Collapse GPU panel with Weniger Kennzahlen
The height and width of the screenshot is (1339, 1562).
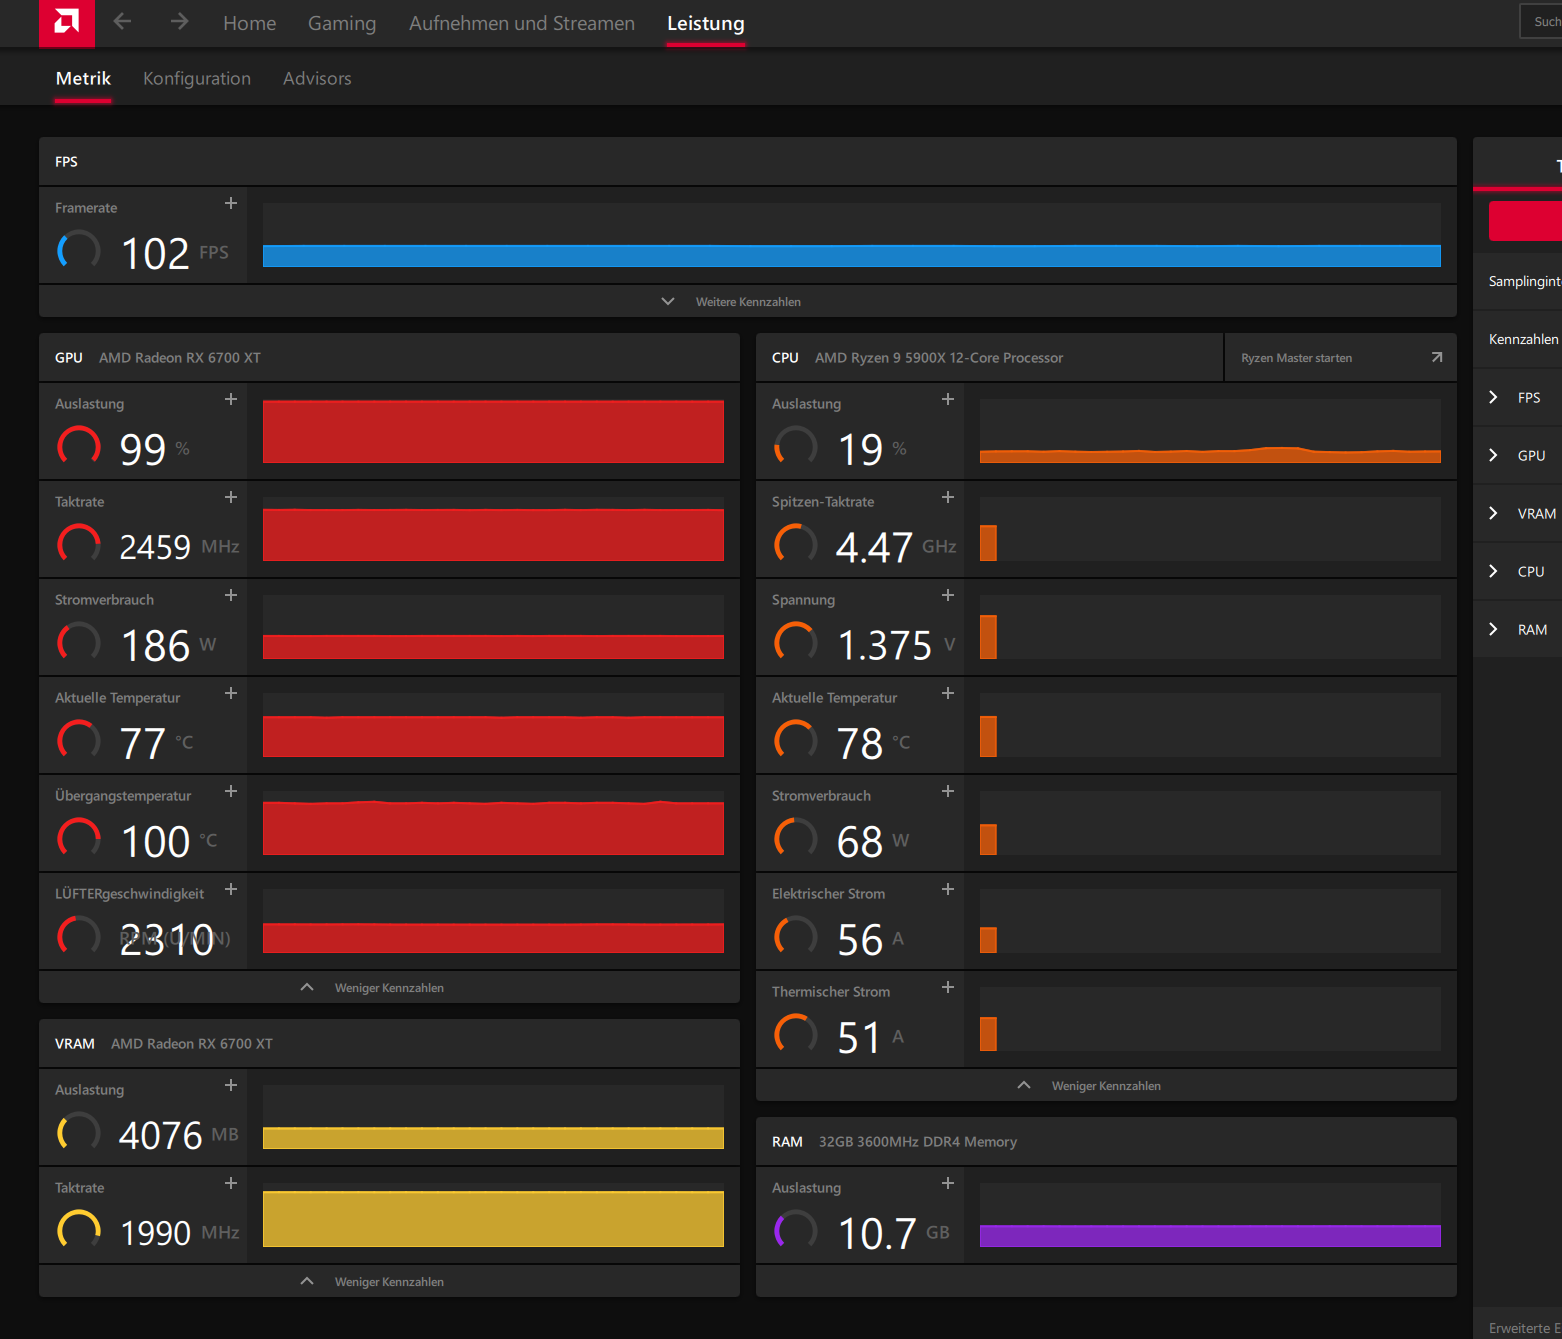pos(389,987)
